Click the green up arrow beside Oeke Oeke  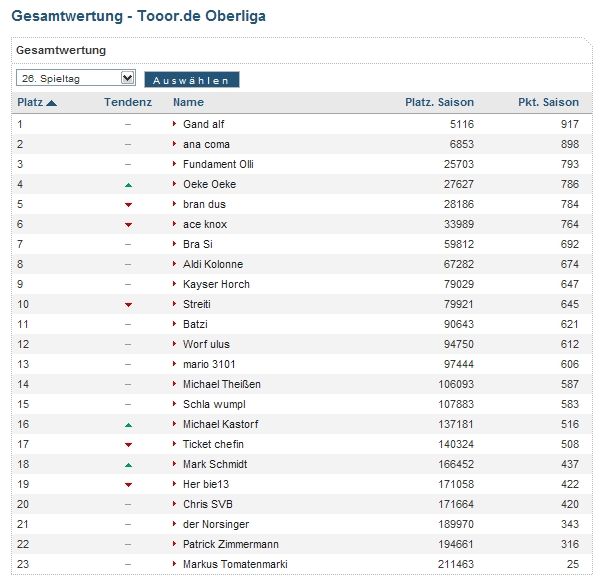click(x=128, y=185)
